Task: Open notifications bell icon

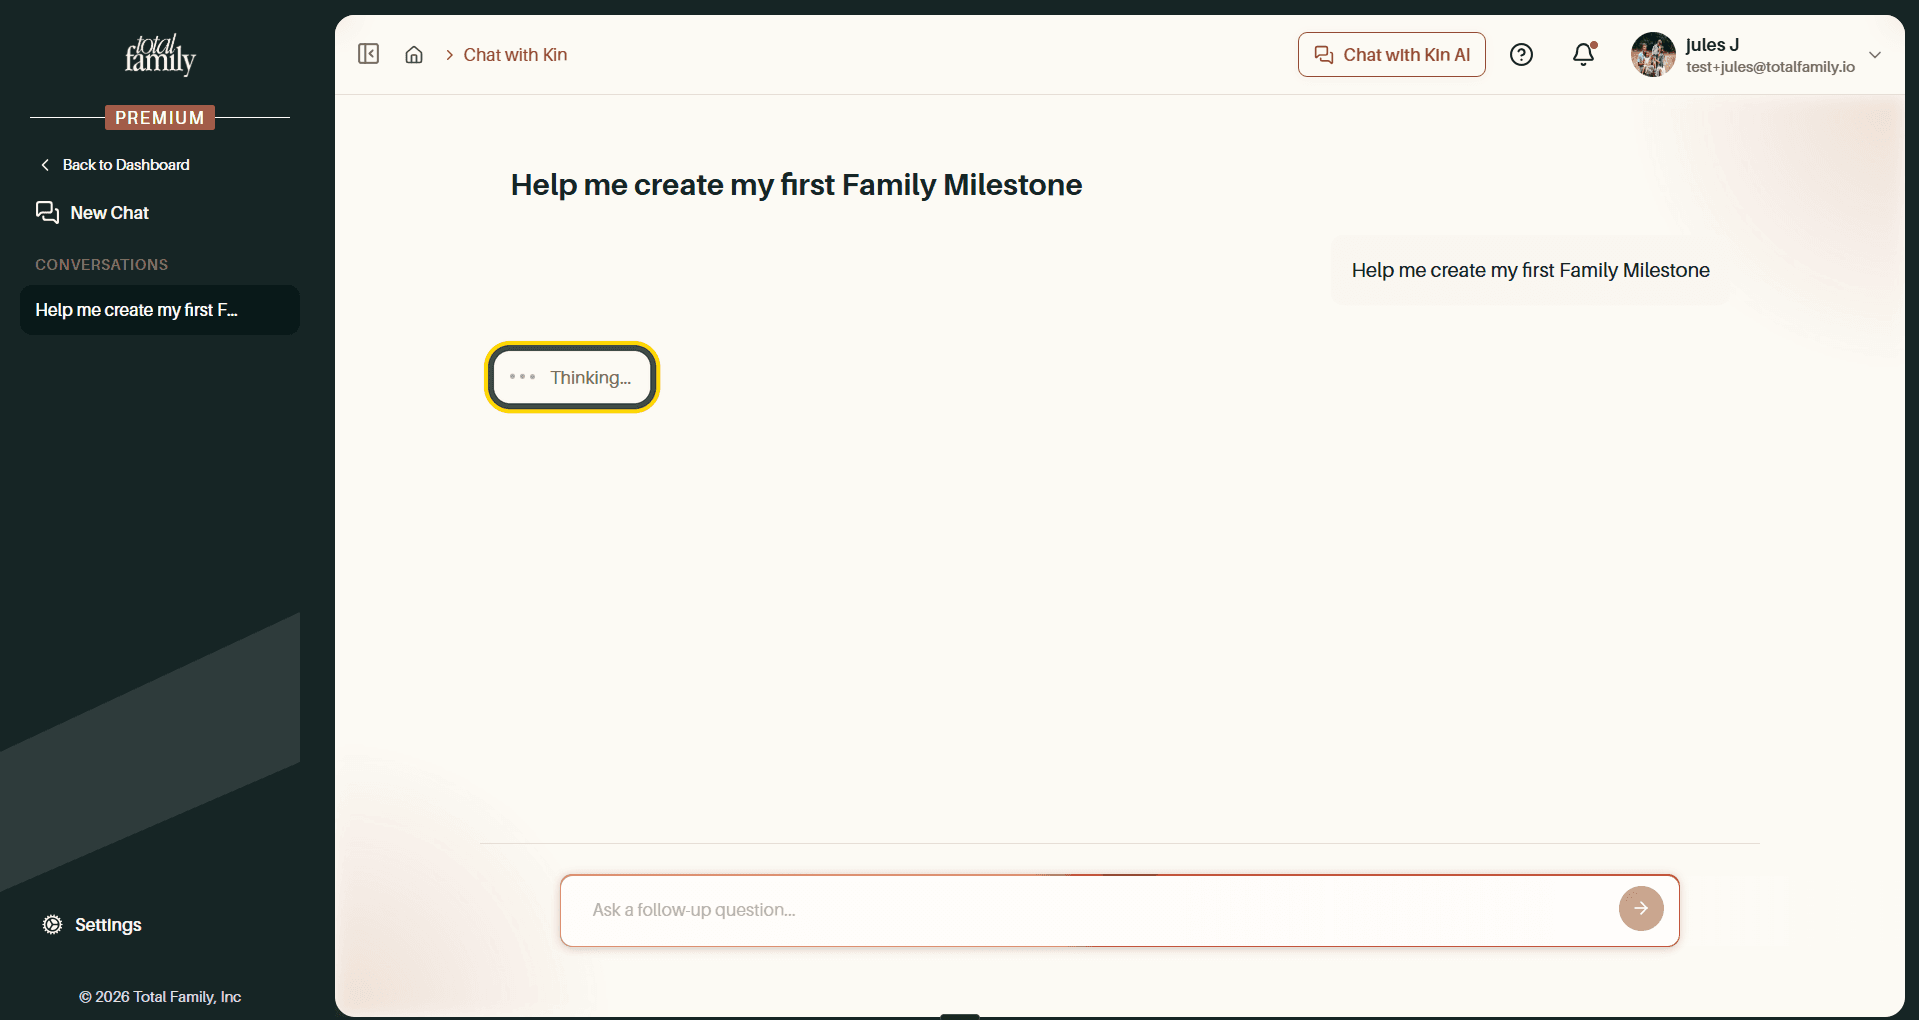Action: click(1584, 54)
